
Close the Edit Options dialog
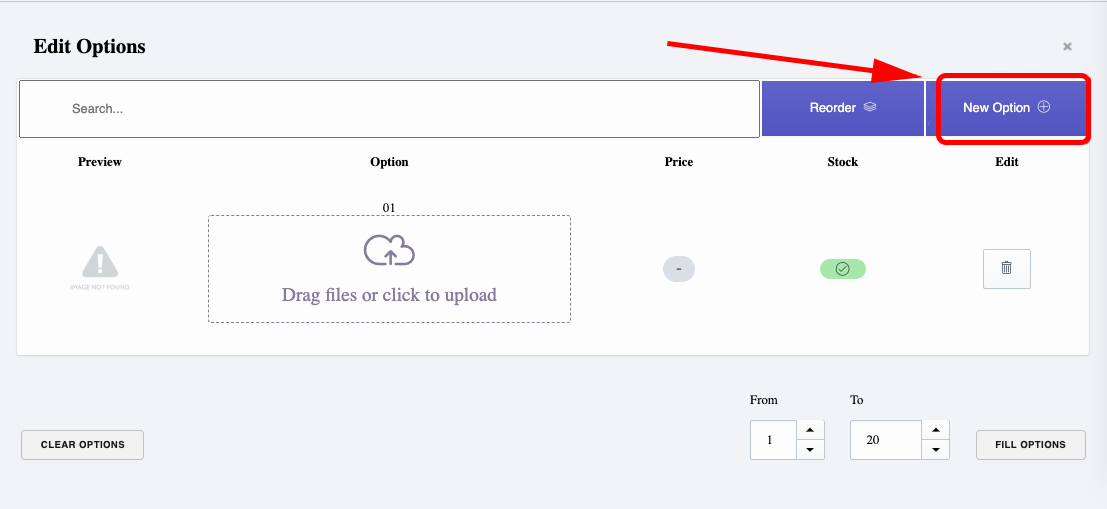click(x=1067, y=47)
